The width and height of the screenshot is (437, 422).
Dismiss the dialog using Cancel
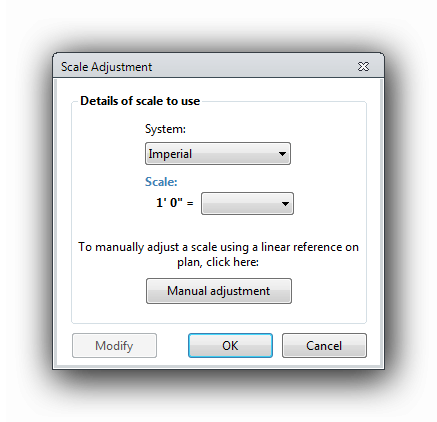(x=324, y=346)
